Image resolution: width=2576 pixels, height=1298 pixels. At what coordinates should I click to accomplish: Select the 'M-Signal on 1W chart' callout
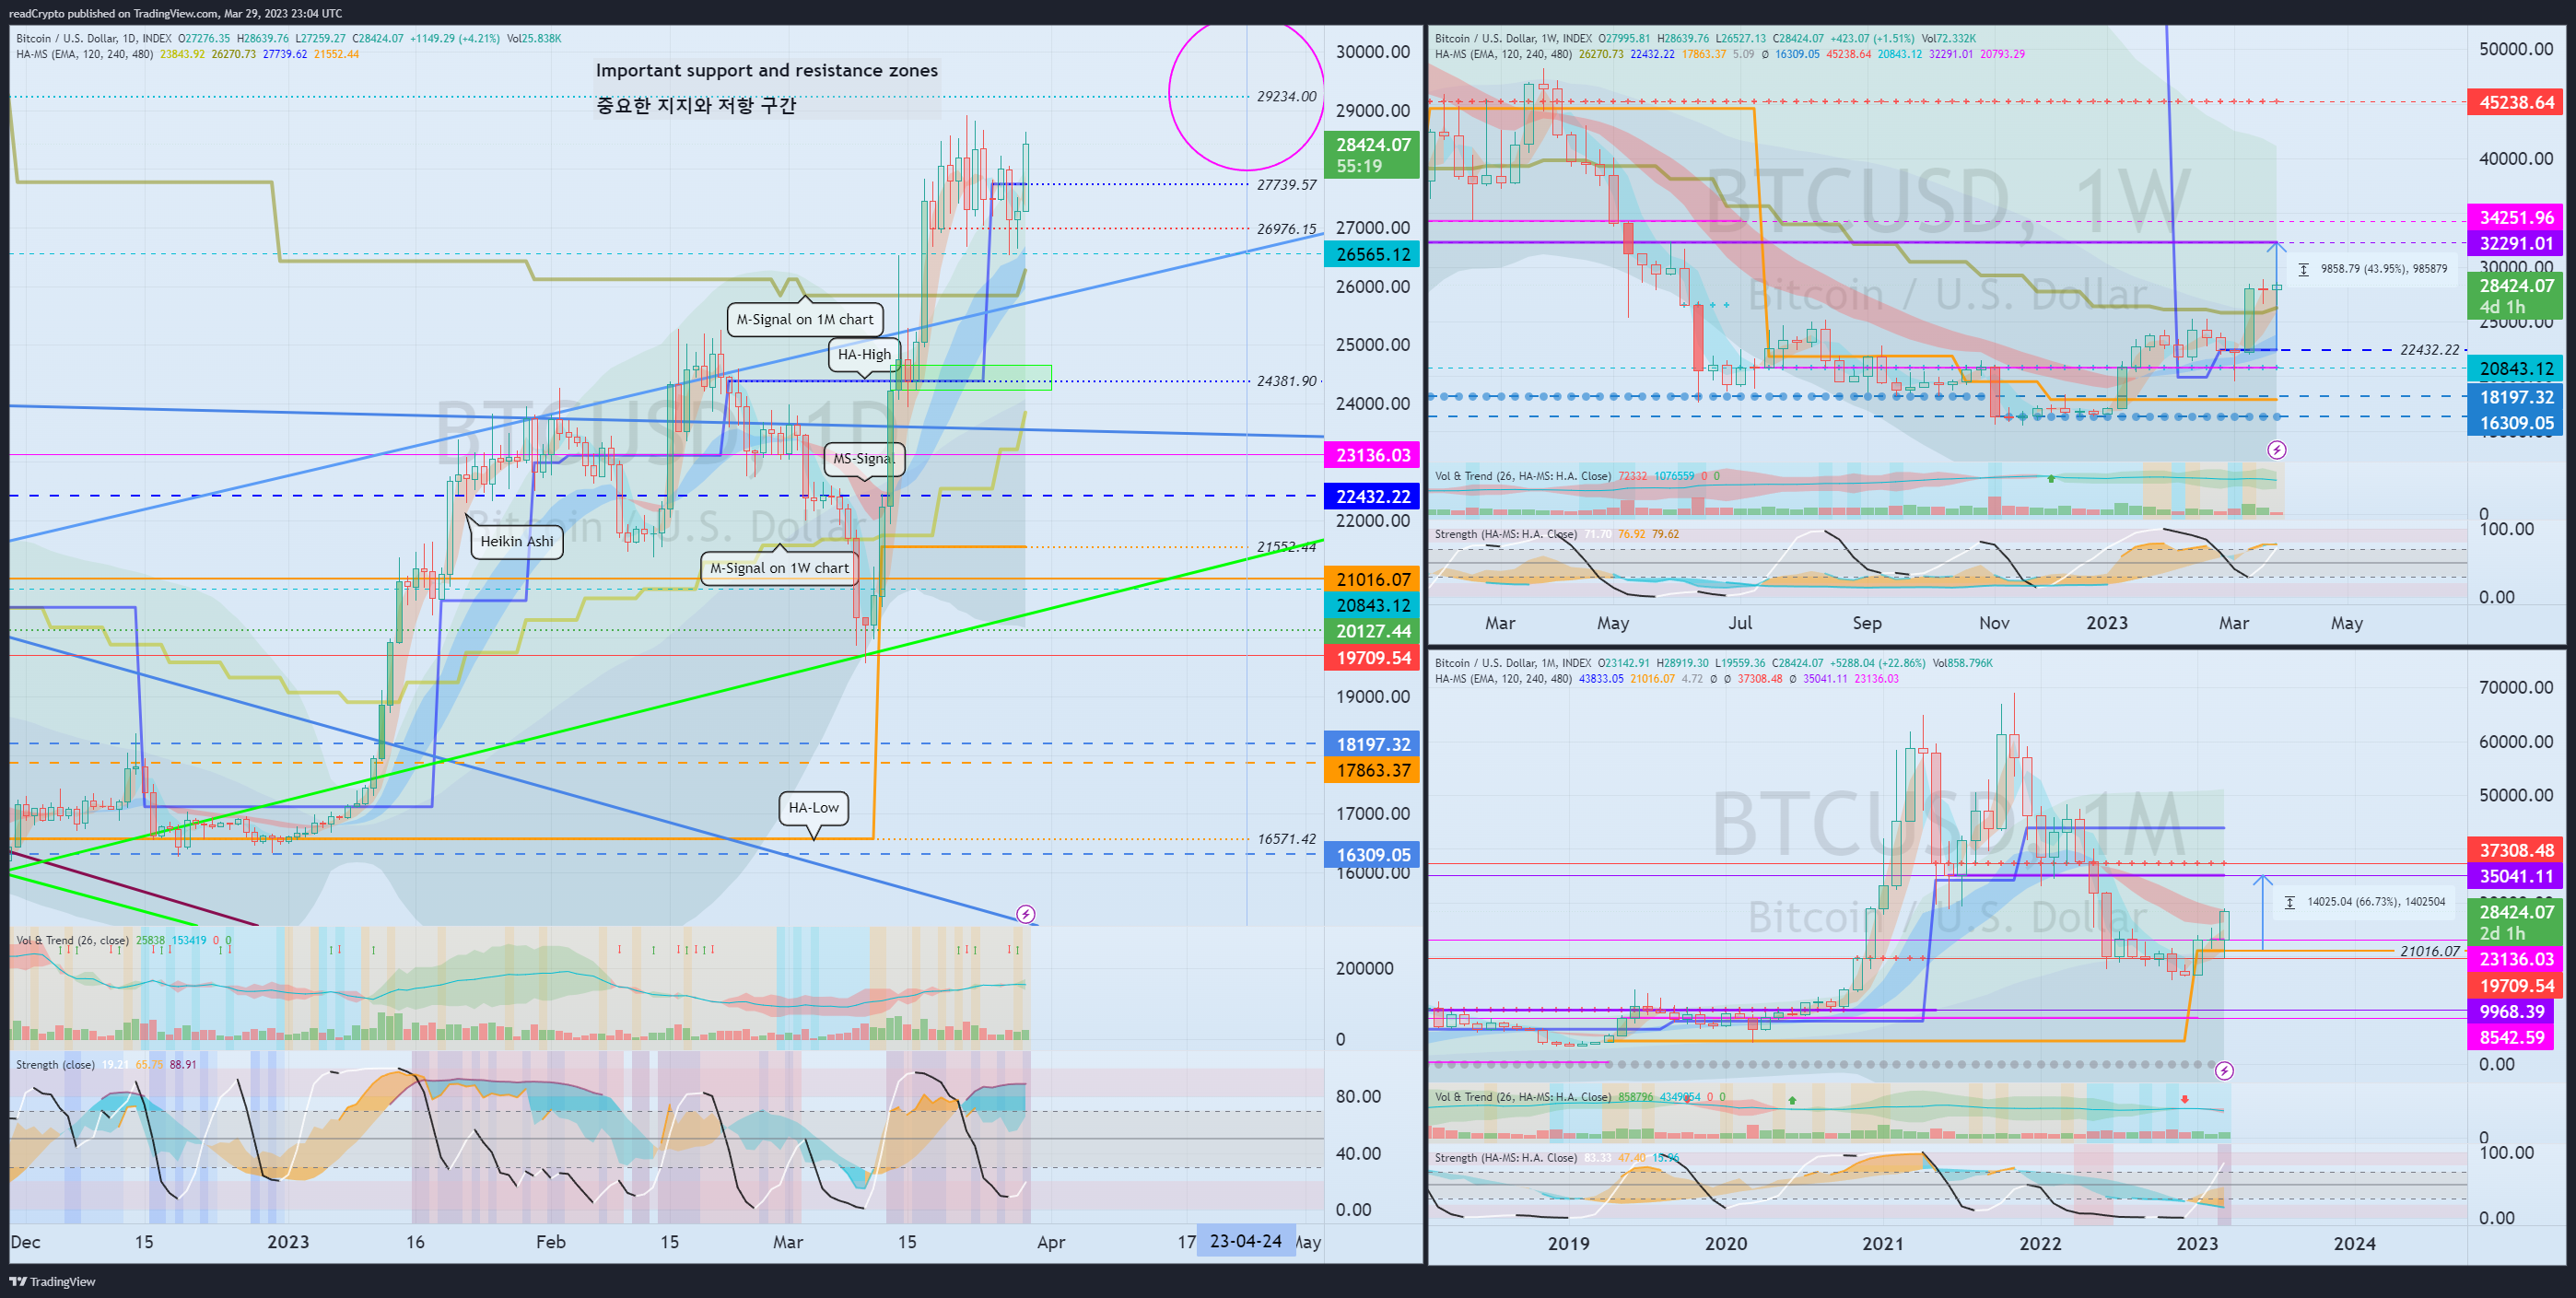[x=779, y=568]
